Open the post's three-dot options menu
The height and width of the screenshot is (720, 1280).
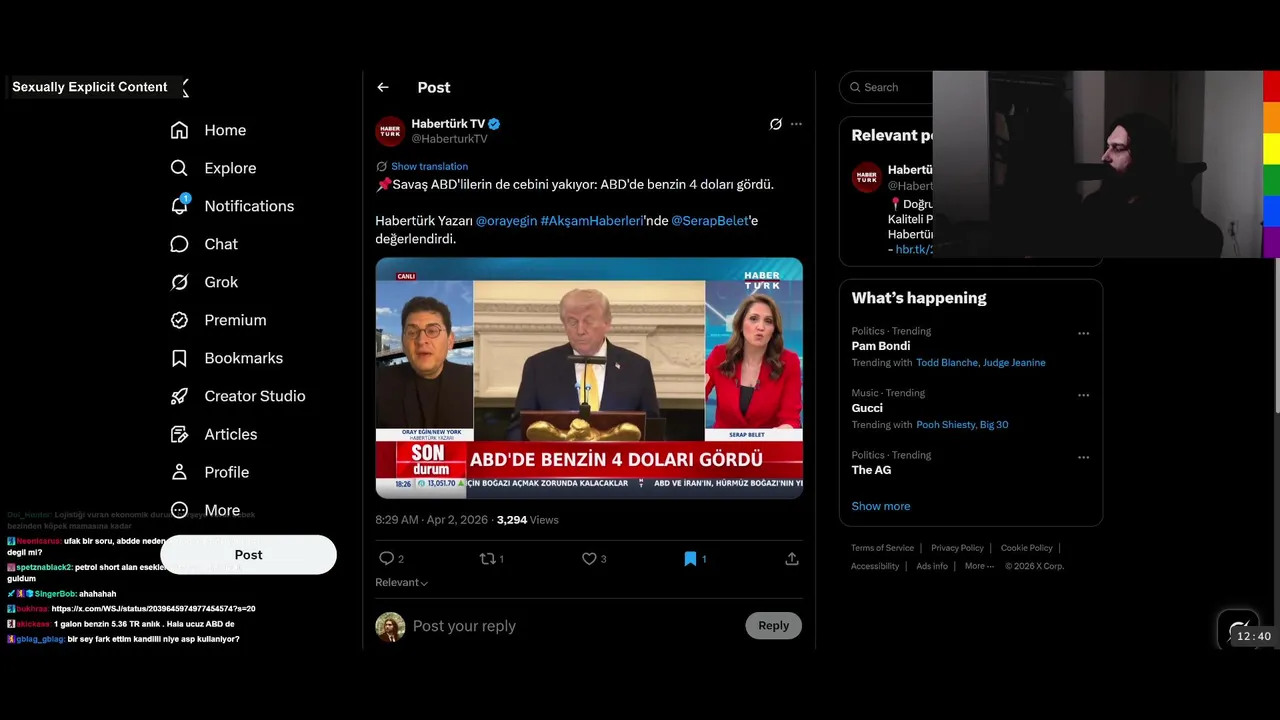796,124
